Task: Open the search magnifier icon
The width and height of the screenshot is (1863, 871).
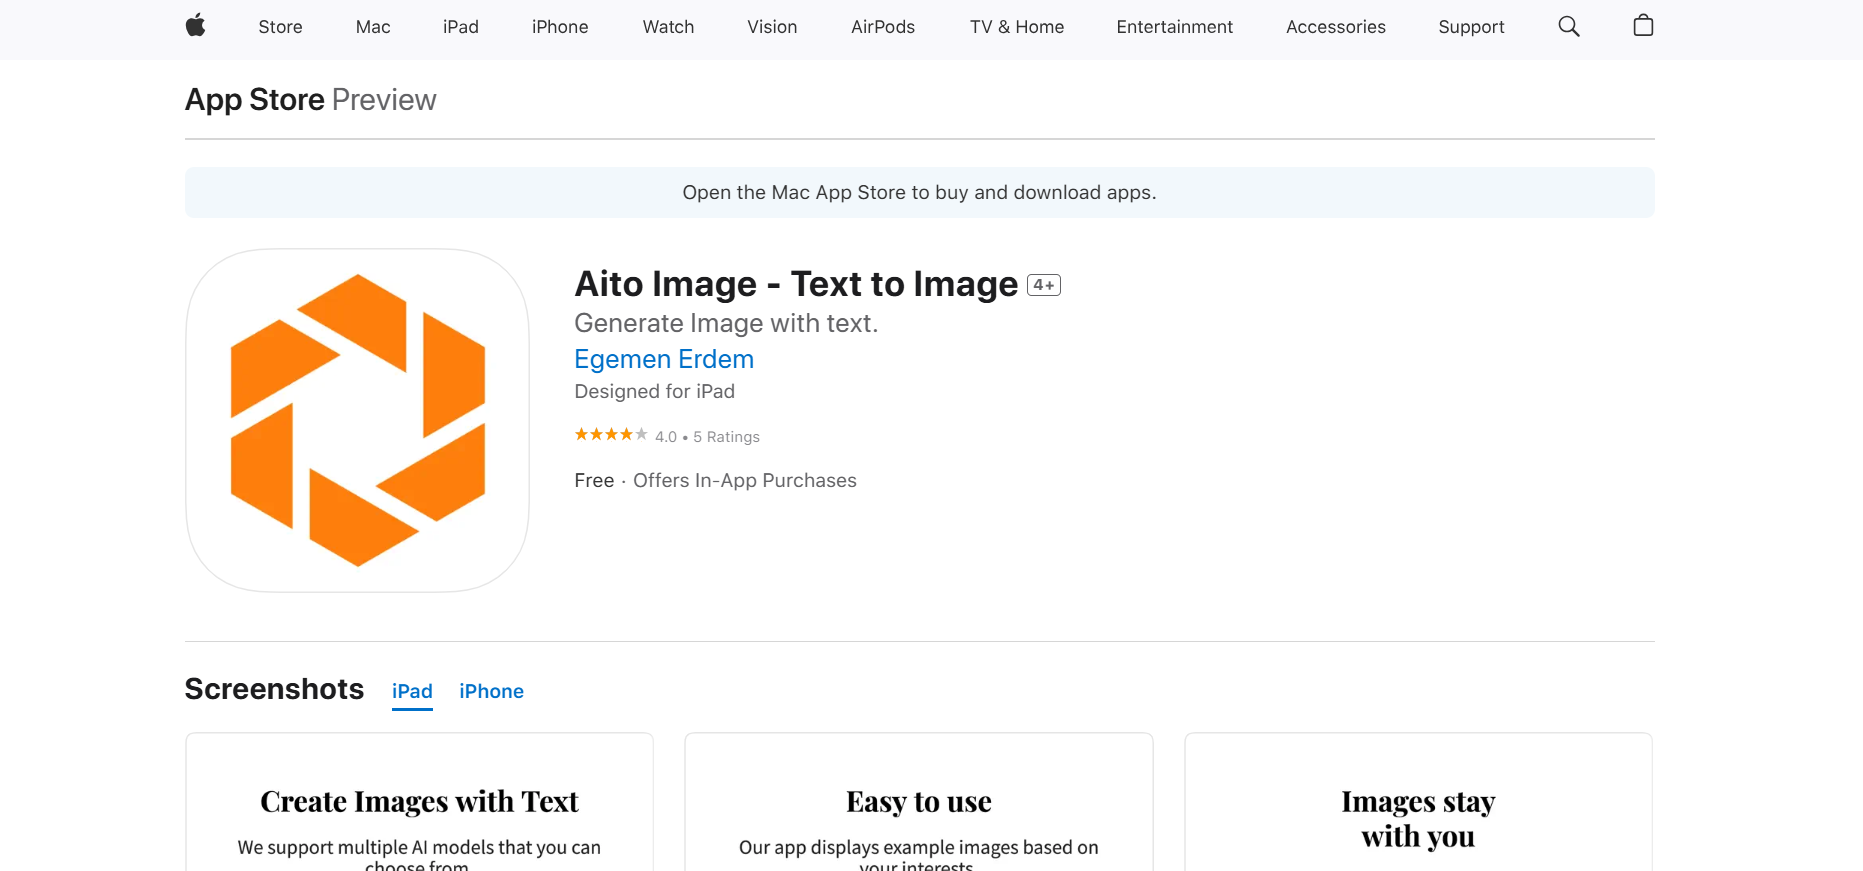Action: coord(1568,27)
